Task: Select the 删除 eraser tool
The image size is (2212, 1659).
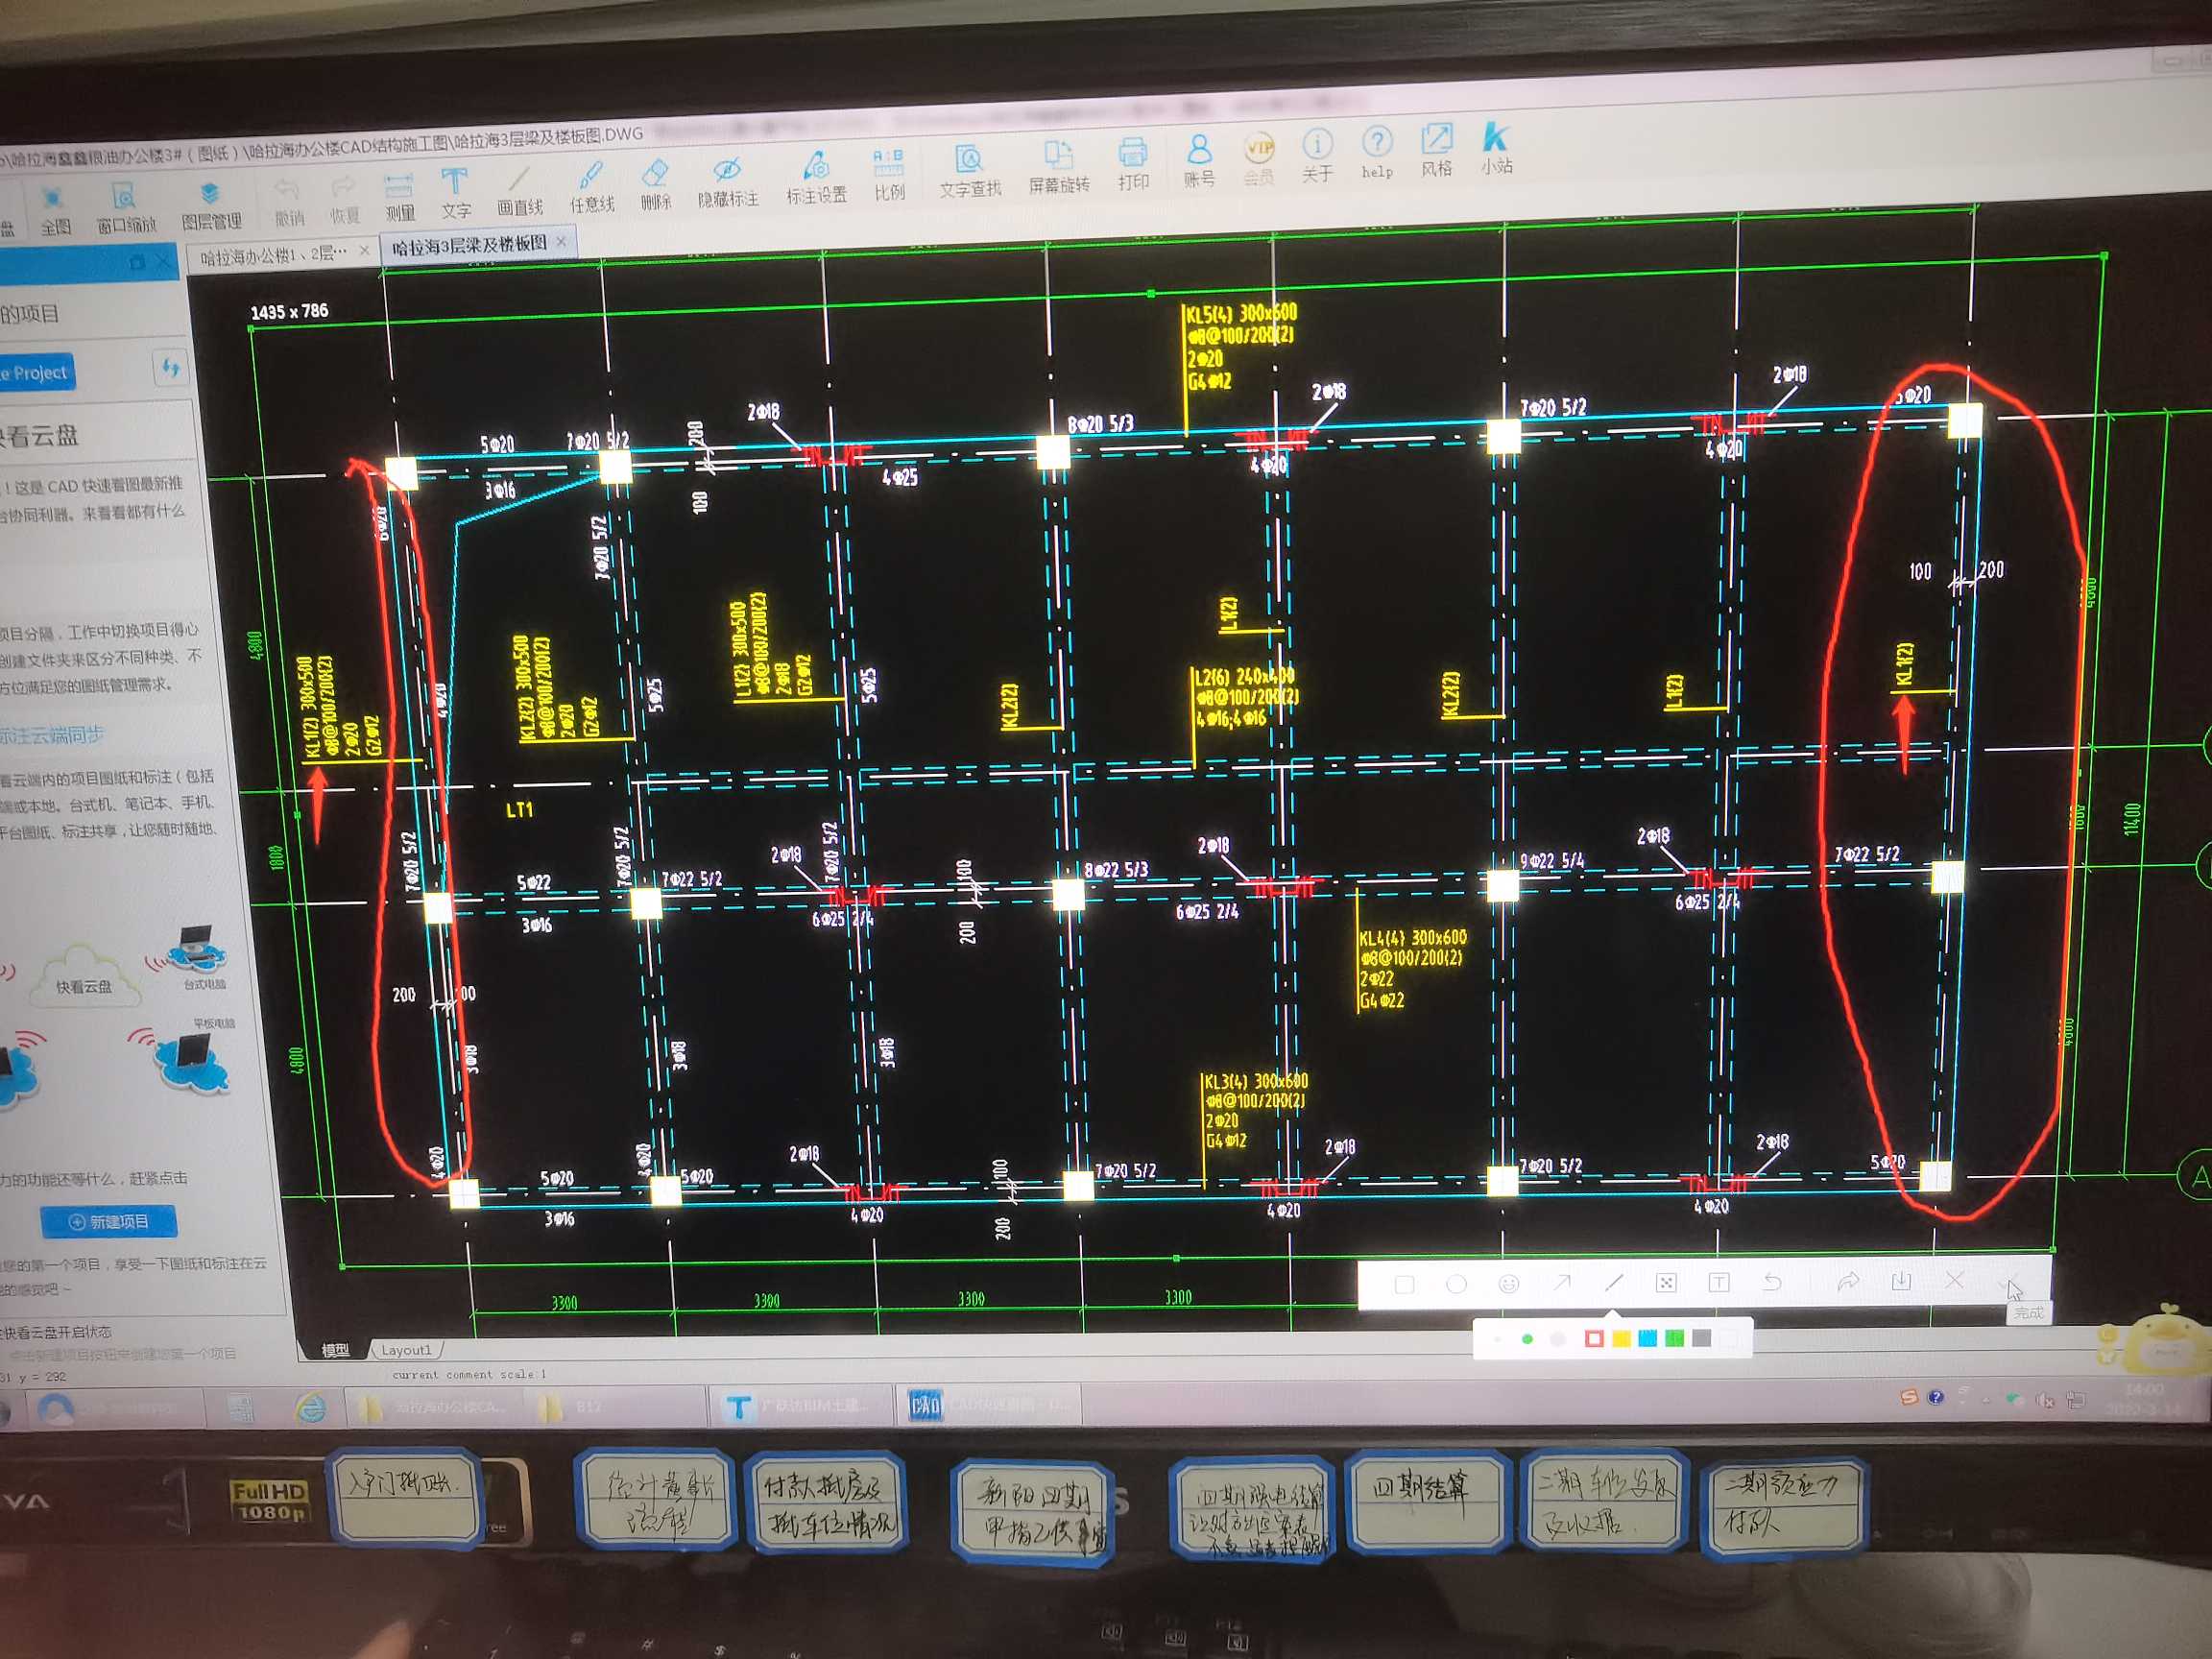Action: point(655,185)
